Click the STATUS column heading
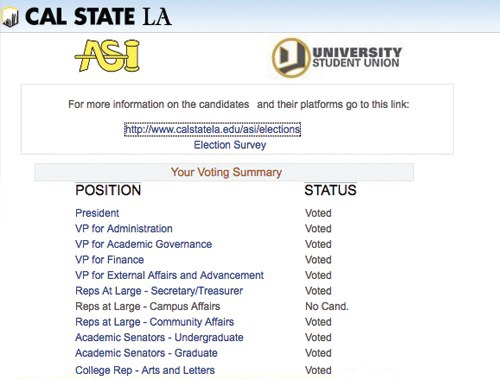Screen dimensions: 500x380 pyautogui.click(x=330, y=190)
